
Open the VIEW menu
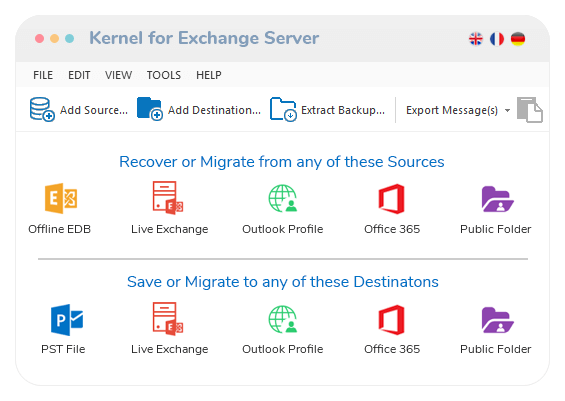118,75
